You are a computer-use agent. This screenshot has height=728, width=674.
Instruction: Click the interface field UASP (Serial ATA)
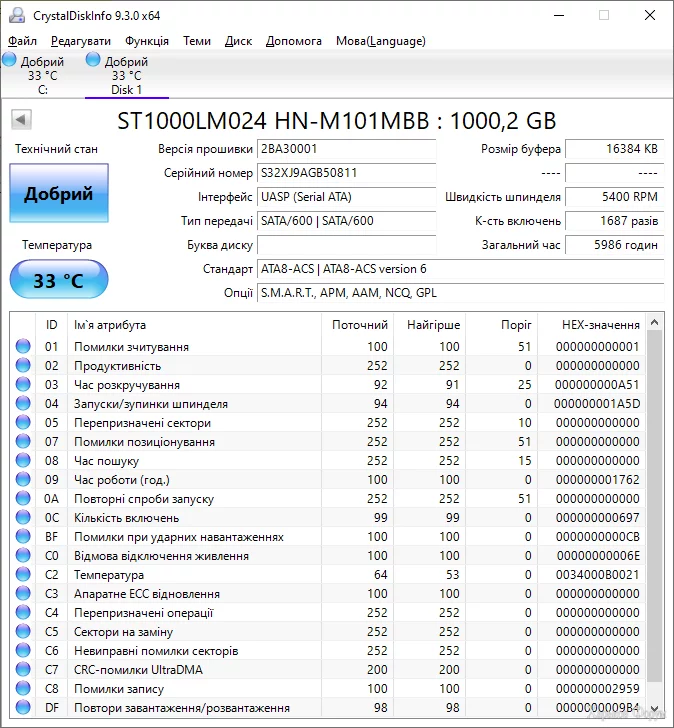347,197
